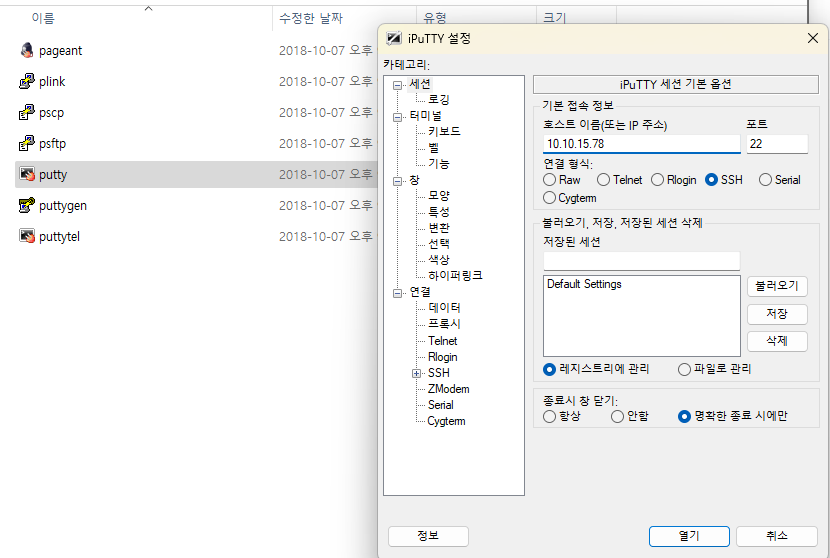Select the Raw connection type

tap(549, 180)
